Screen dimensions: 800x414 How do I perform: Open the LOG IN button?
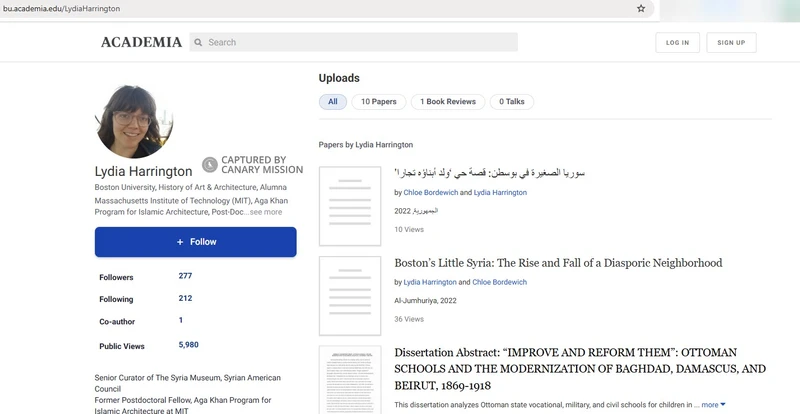click(678, 43)
